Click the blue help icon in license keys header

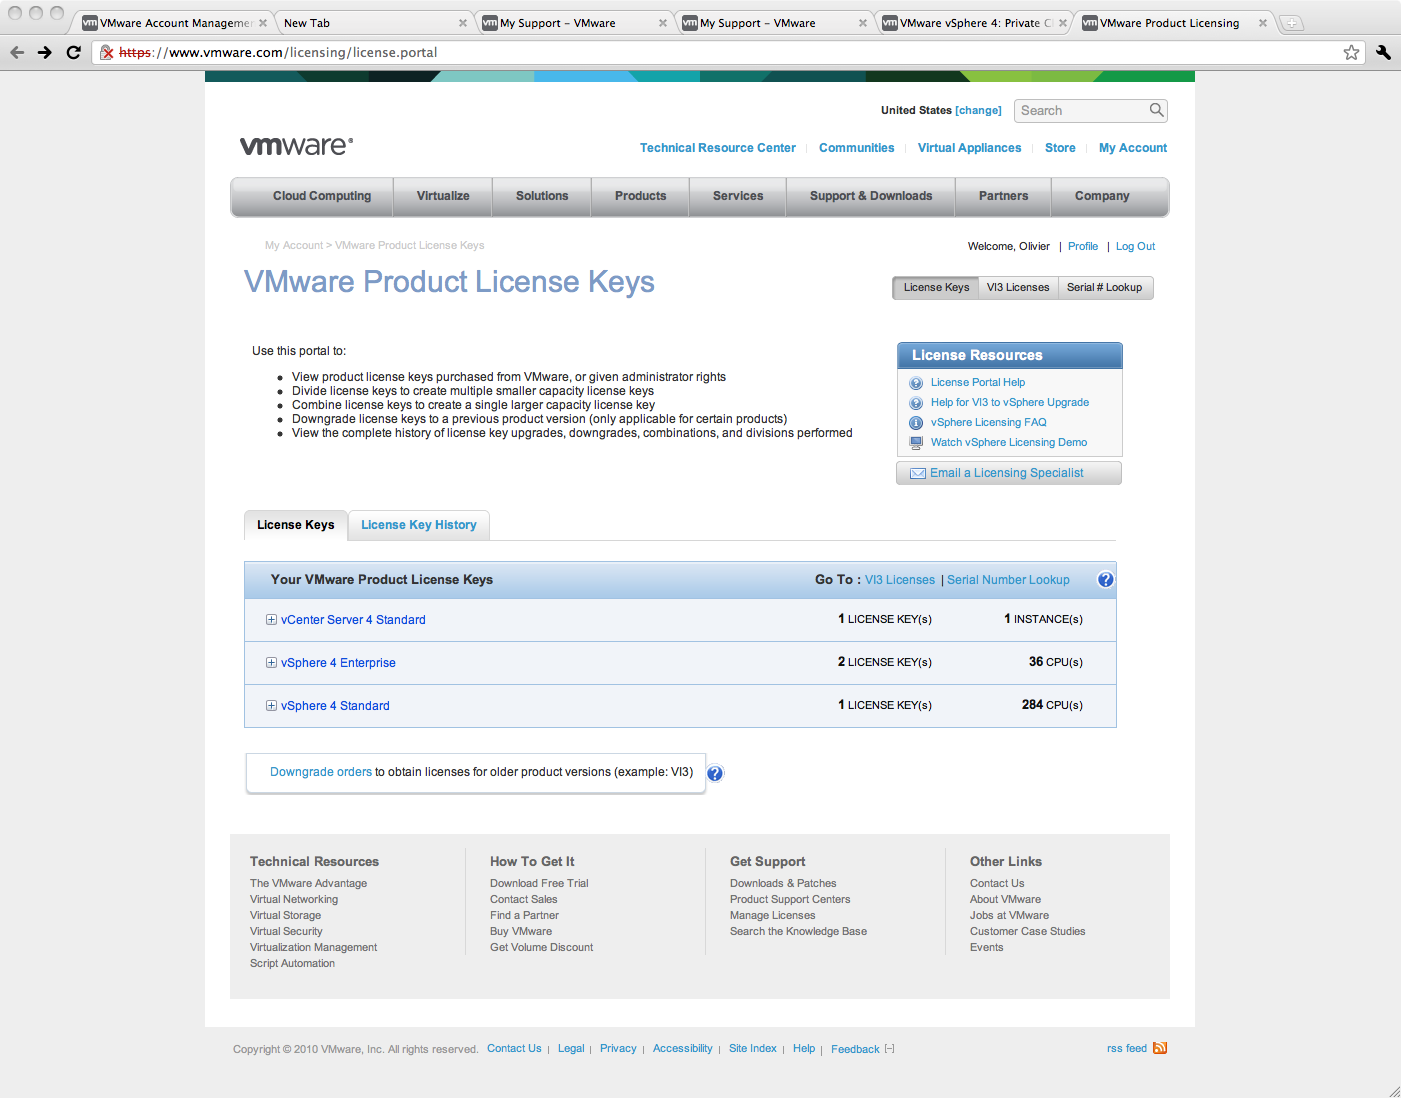pyautogui.click(x=1105, y=579)
